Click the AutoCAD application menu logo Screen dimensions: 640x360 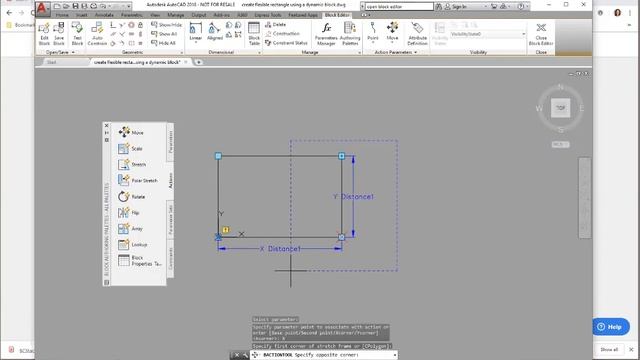click(42, 8)
